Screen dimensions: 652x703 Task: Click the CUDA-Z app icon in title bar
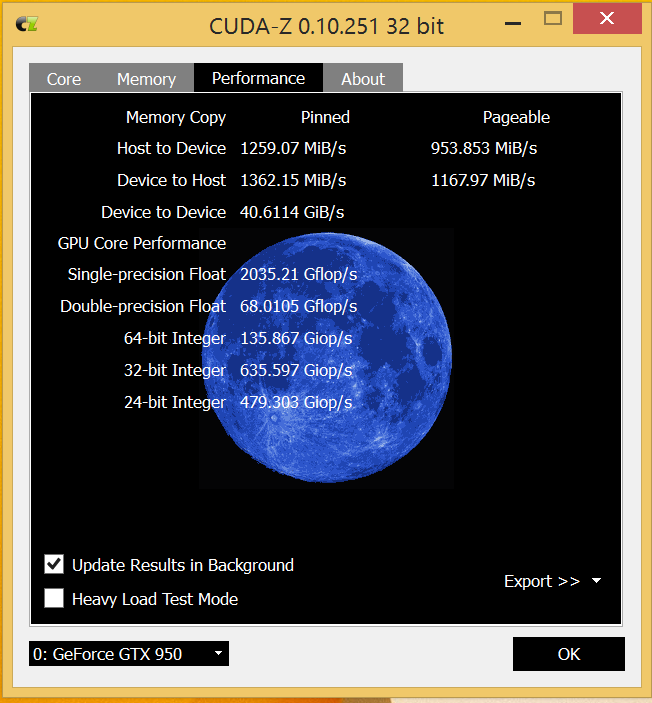pyautogui.click(x=27, y=24)
